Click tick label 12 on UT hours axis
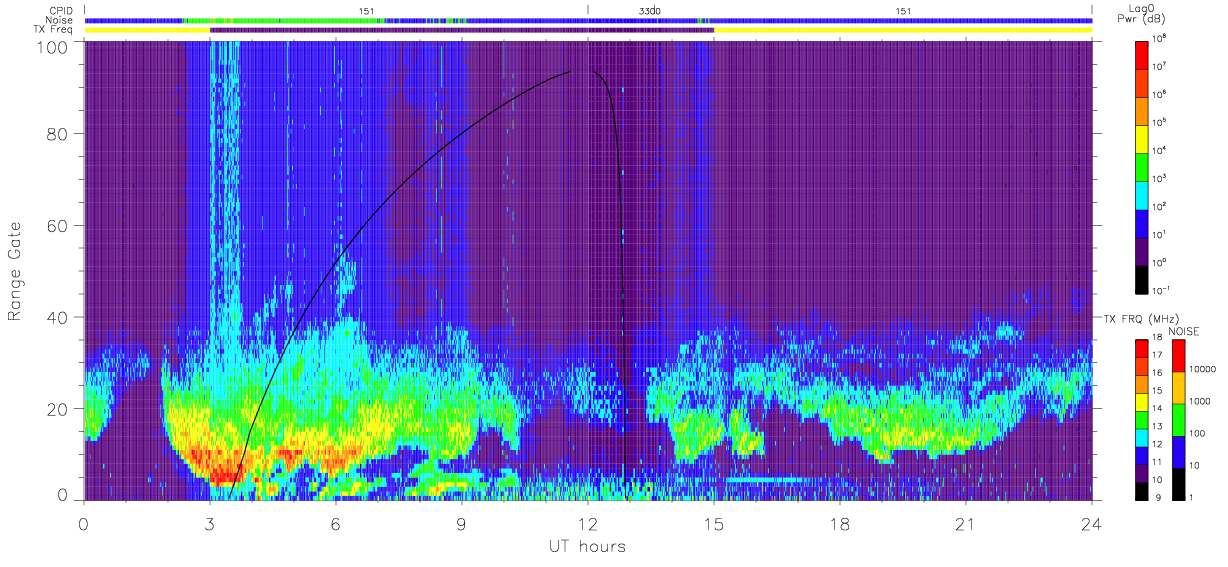Screen dimensions: 1228x567 (x=588, y=524)
